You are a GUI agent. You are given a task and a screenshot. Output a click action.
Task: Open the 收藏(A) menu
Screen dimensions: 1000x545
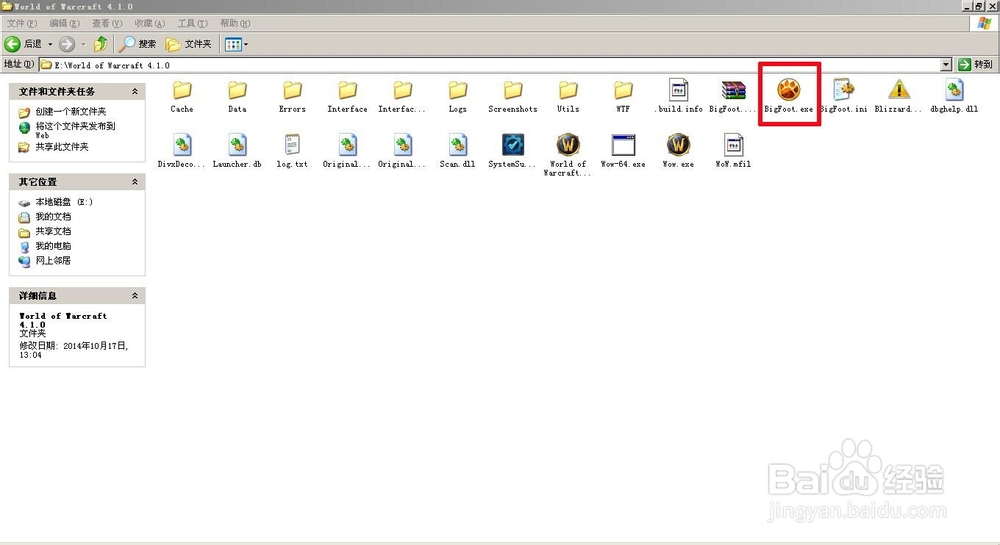pos(149,23)
